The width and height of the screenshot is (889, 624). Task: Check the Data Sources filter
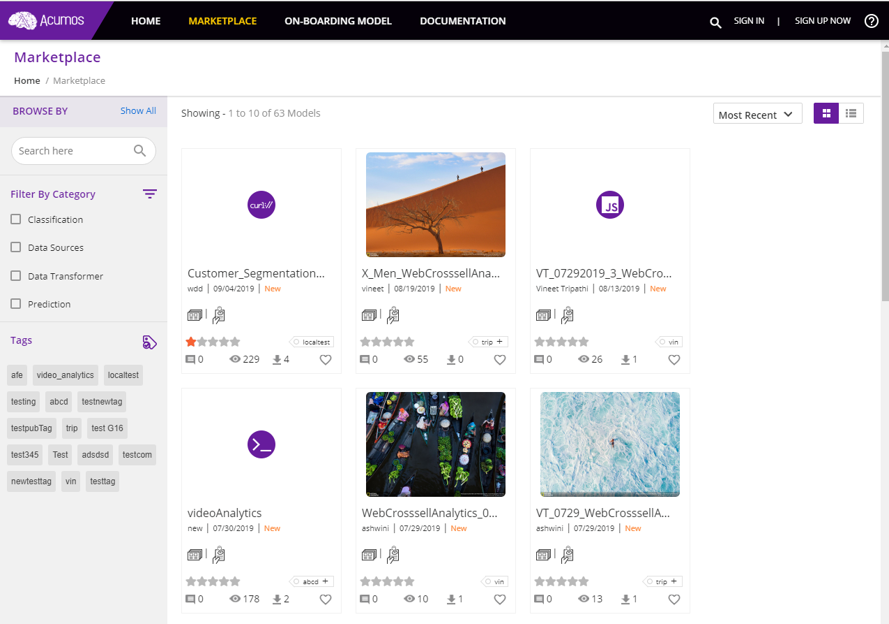point(16,248)
